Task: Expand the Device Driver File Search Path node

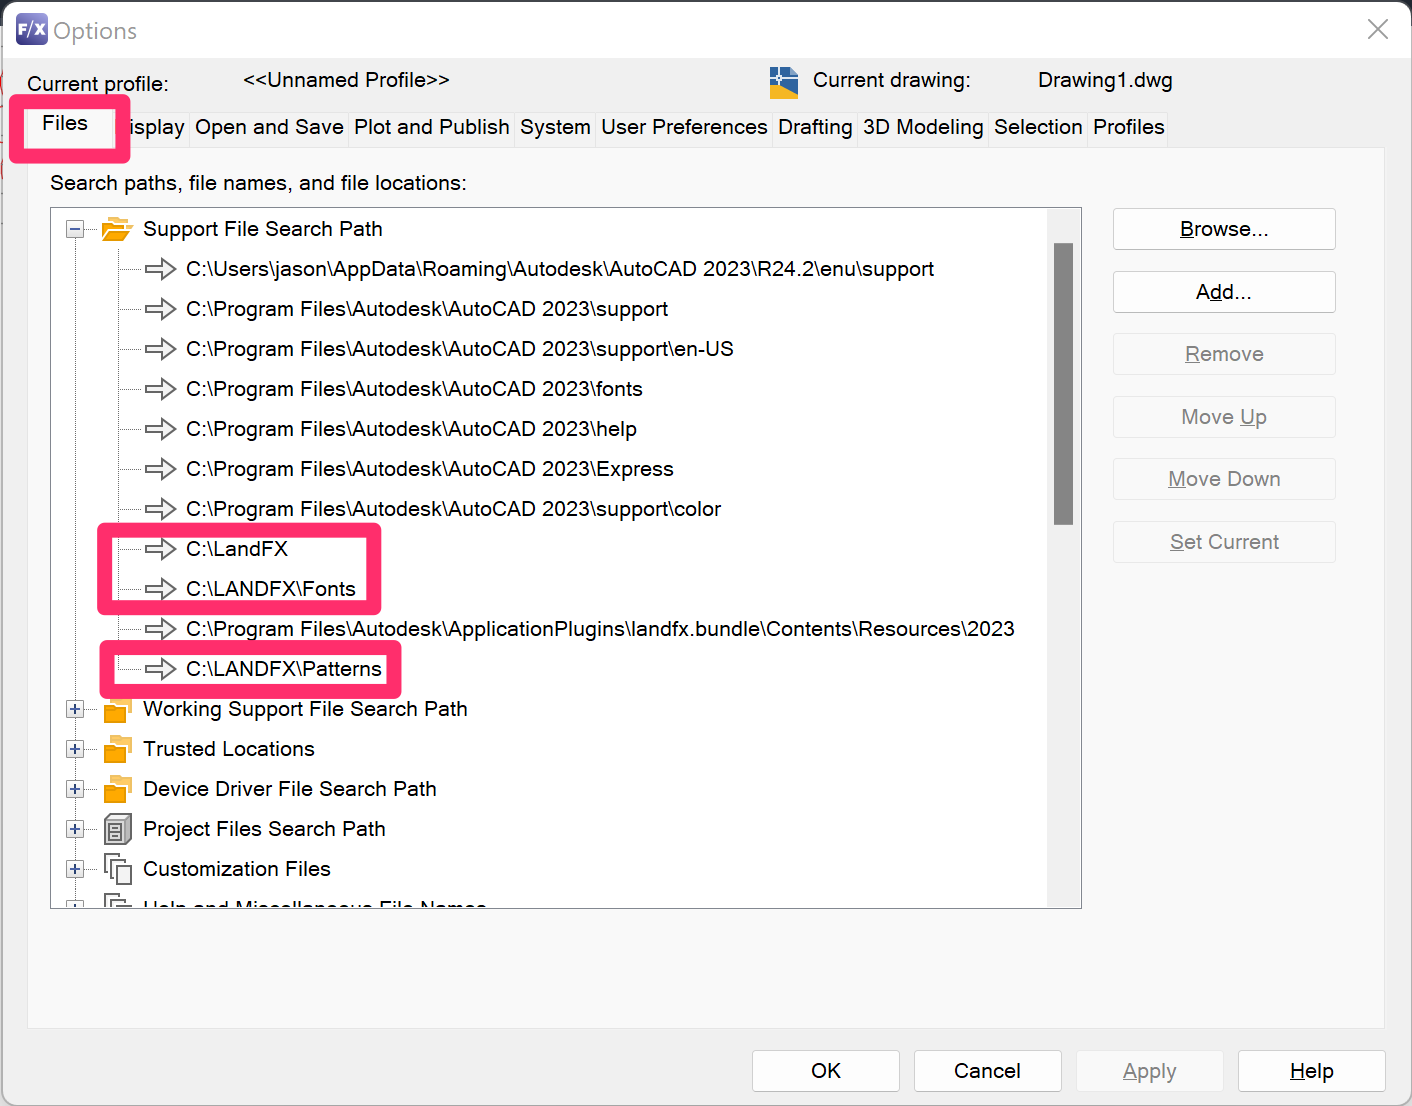Action: click(x=75, y=789)
